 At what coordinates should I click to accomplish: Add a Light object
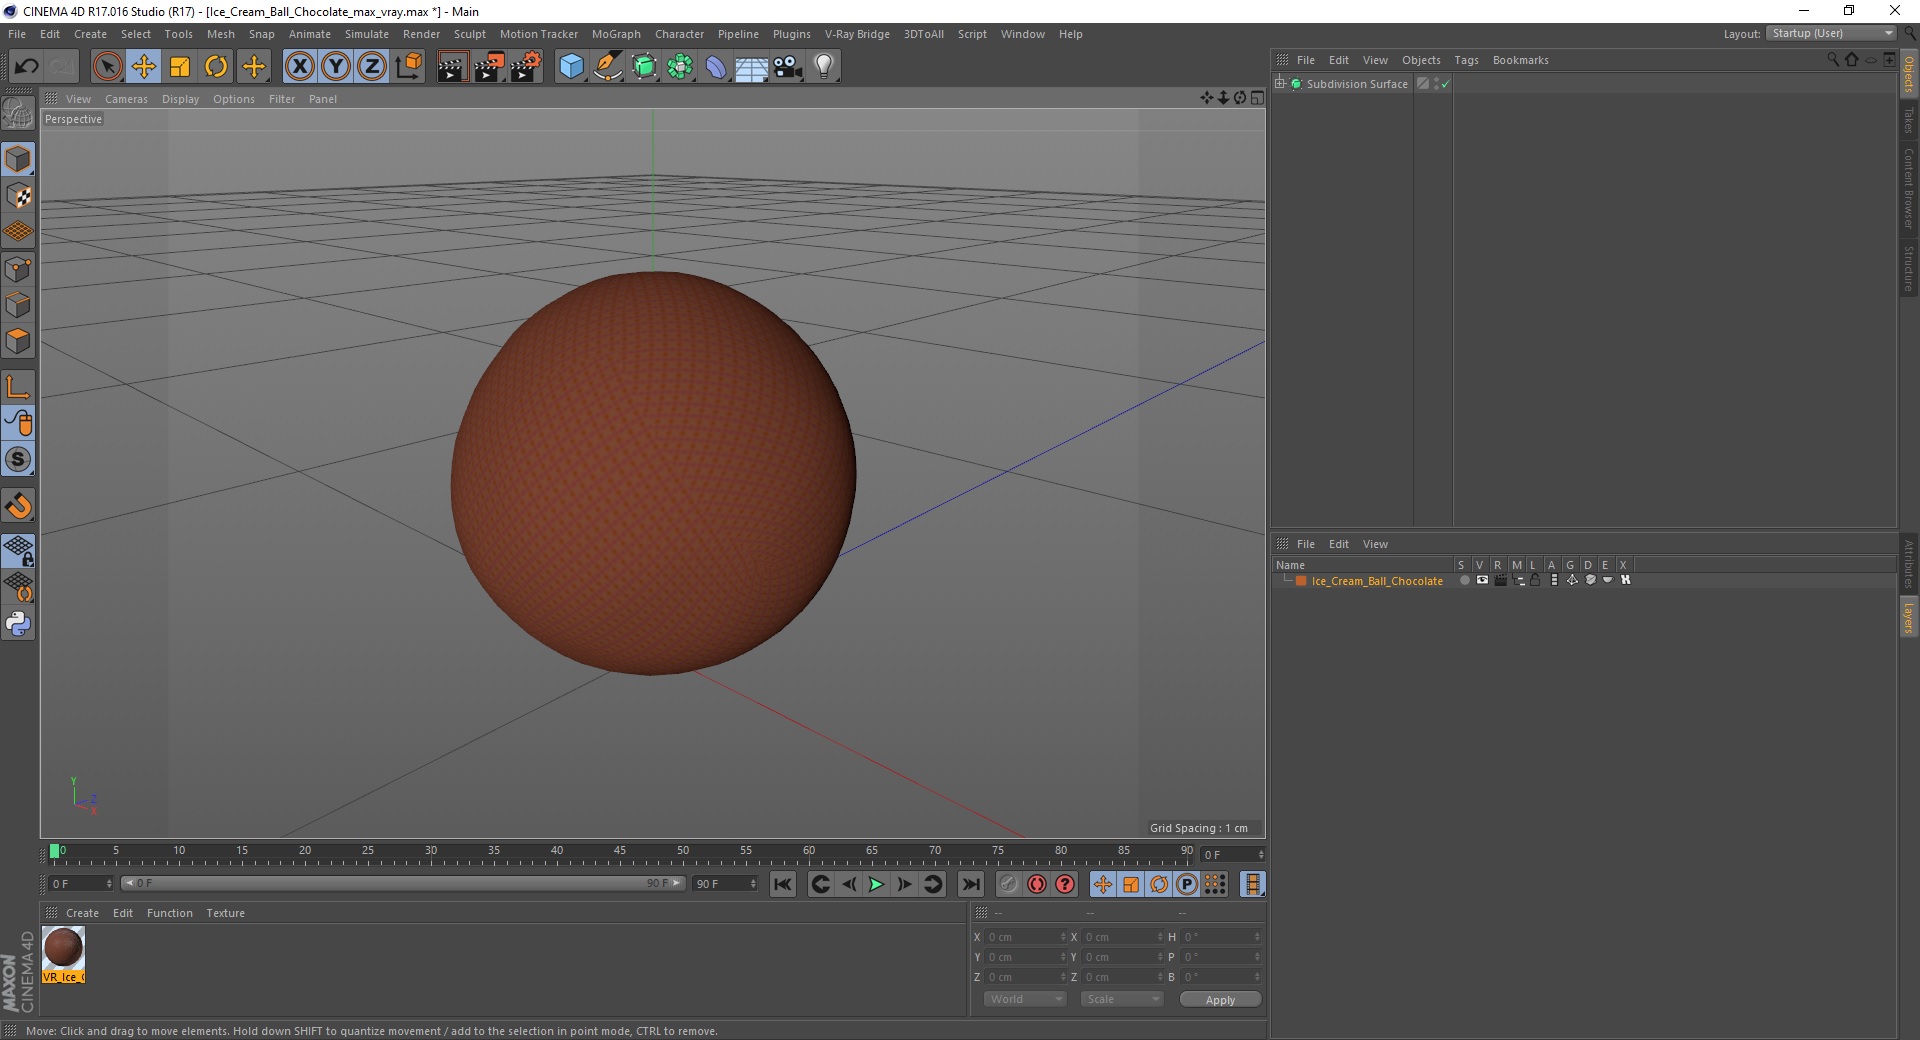pyautogui.click(x=824, y=67)
